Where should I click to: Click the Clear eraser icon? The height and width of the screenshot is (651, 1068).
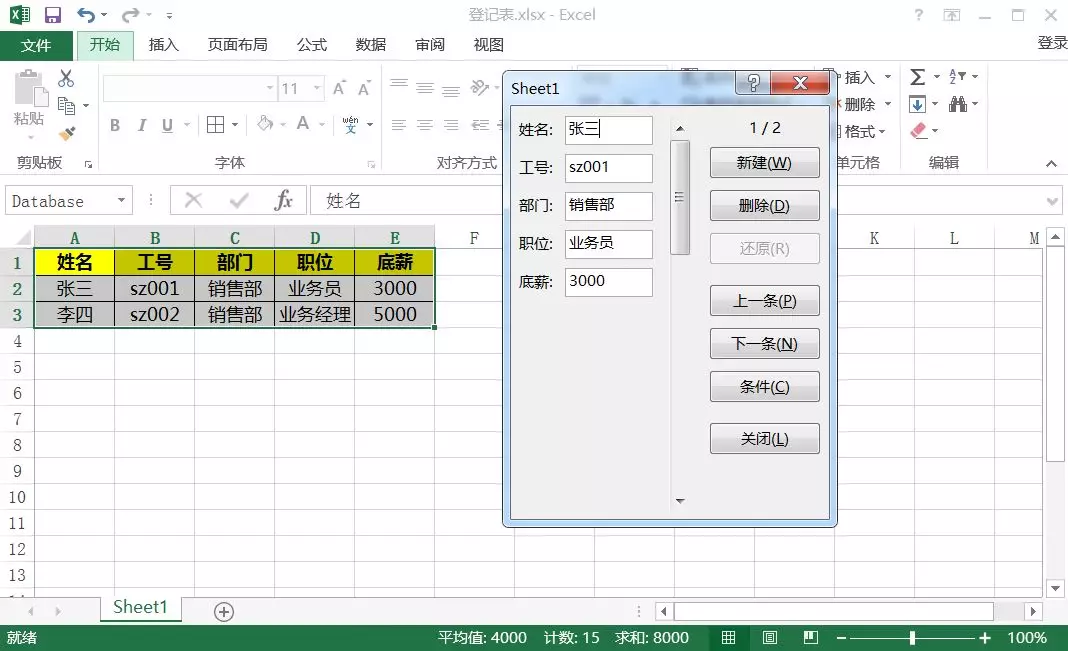pyautogui.click(x=918, y=130)
